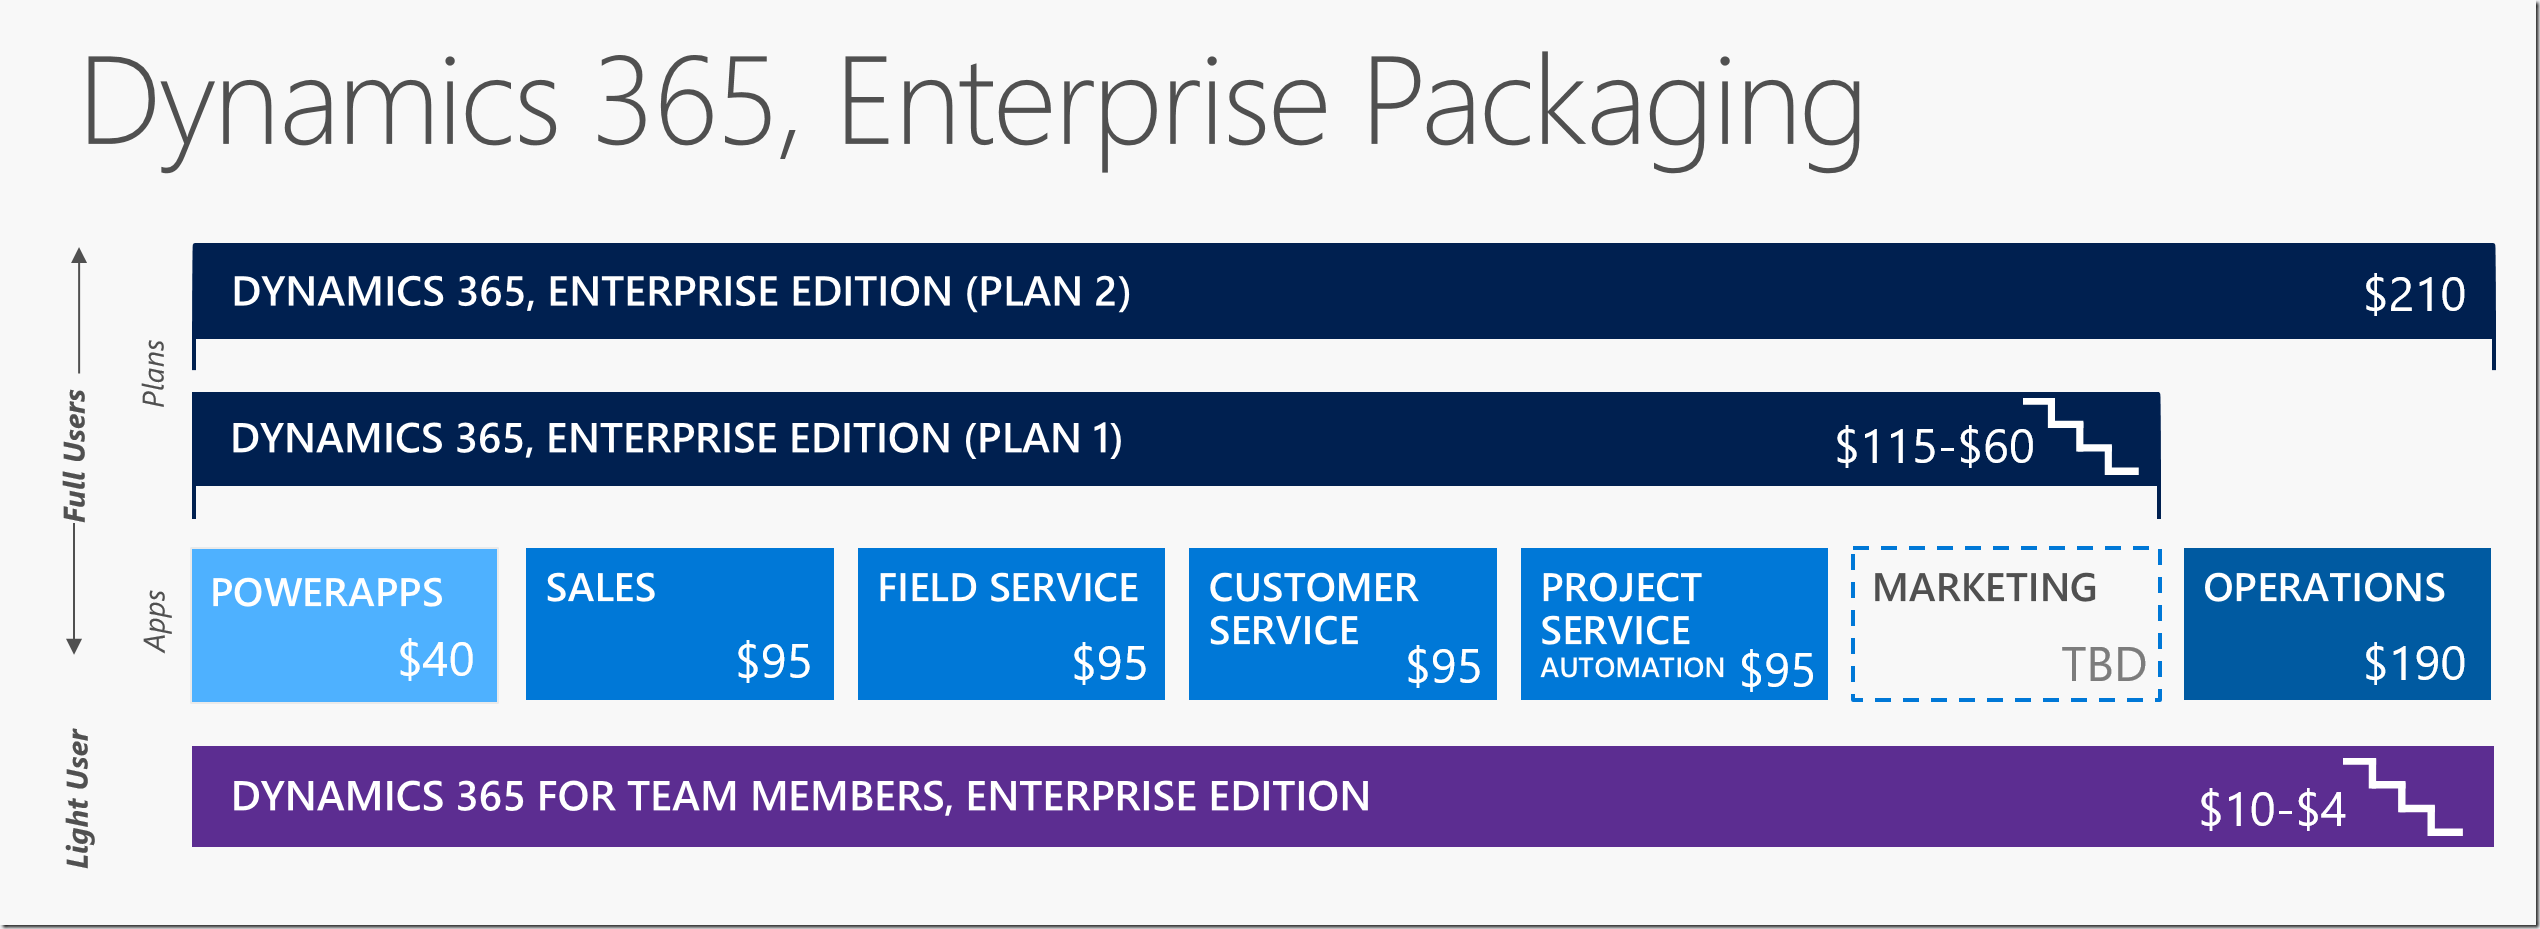
Task: Click the staircase icon in Plan 1 bar
Action: pos(2081,436)
